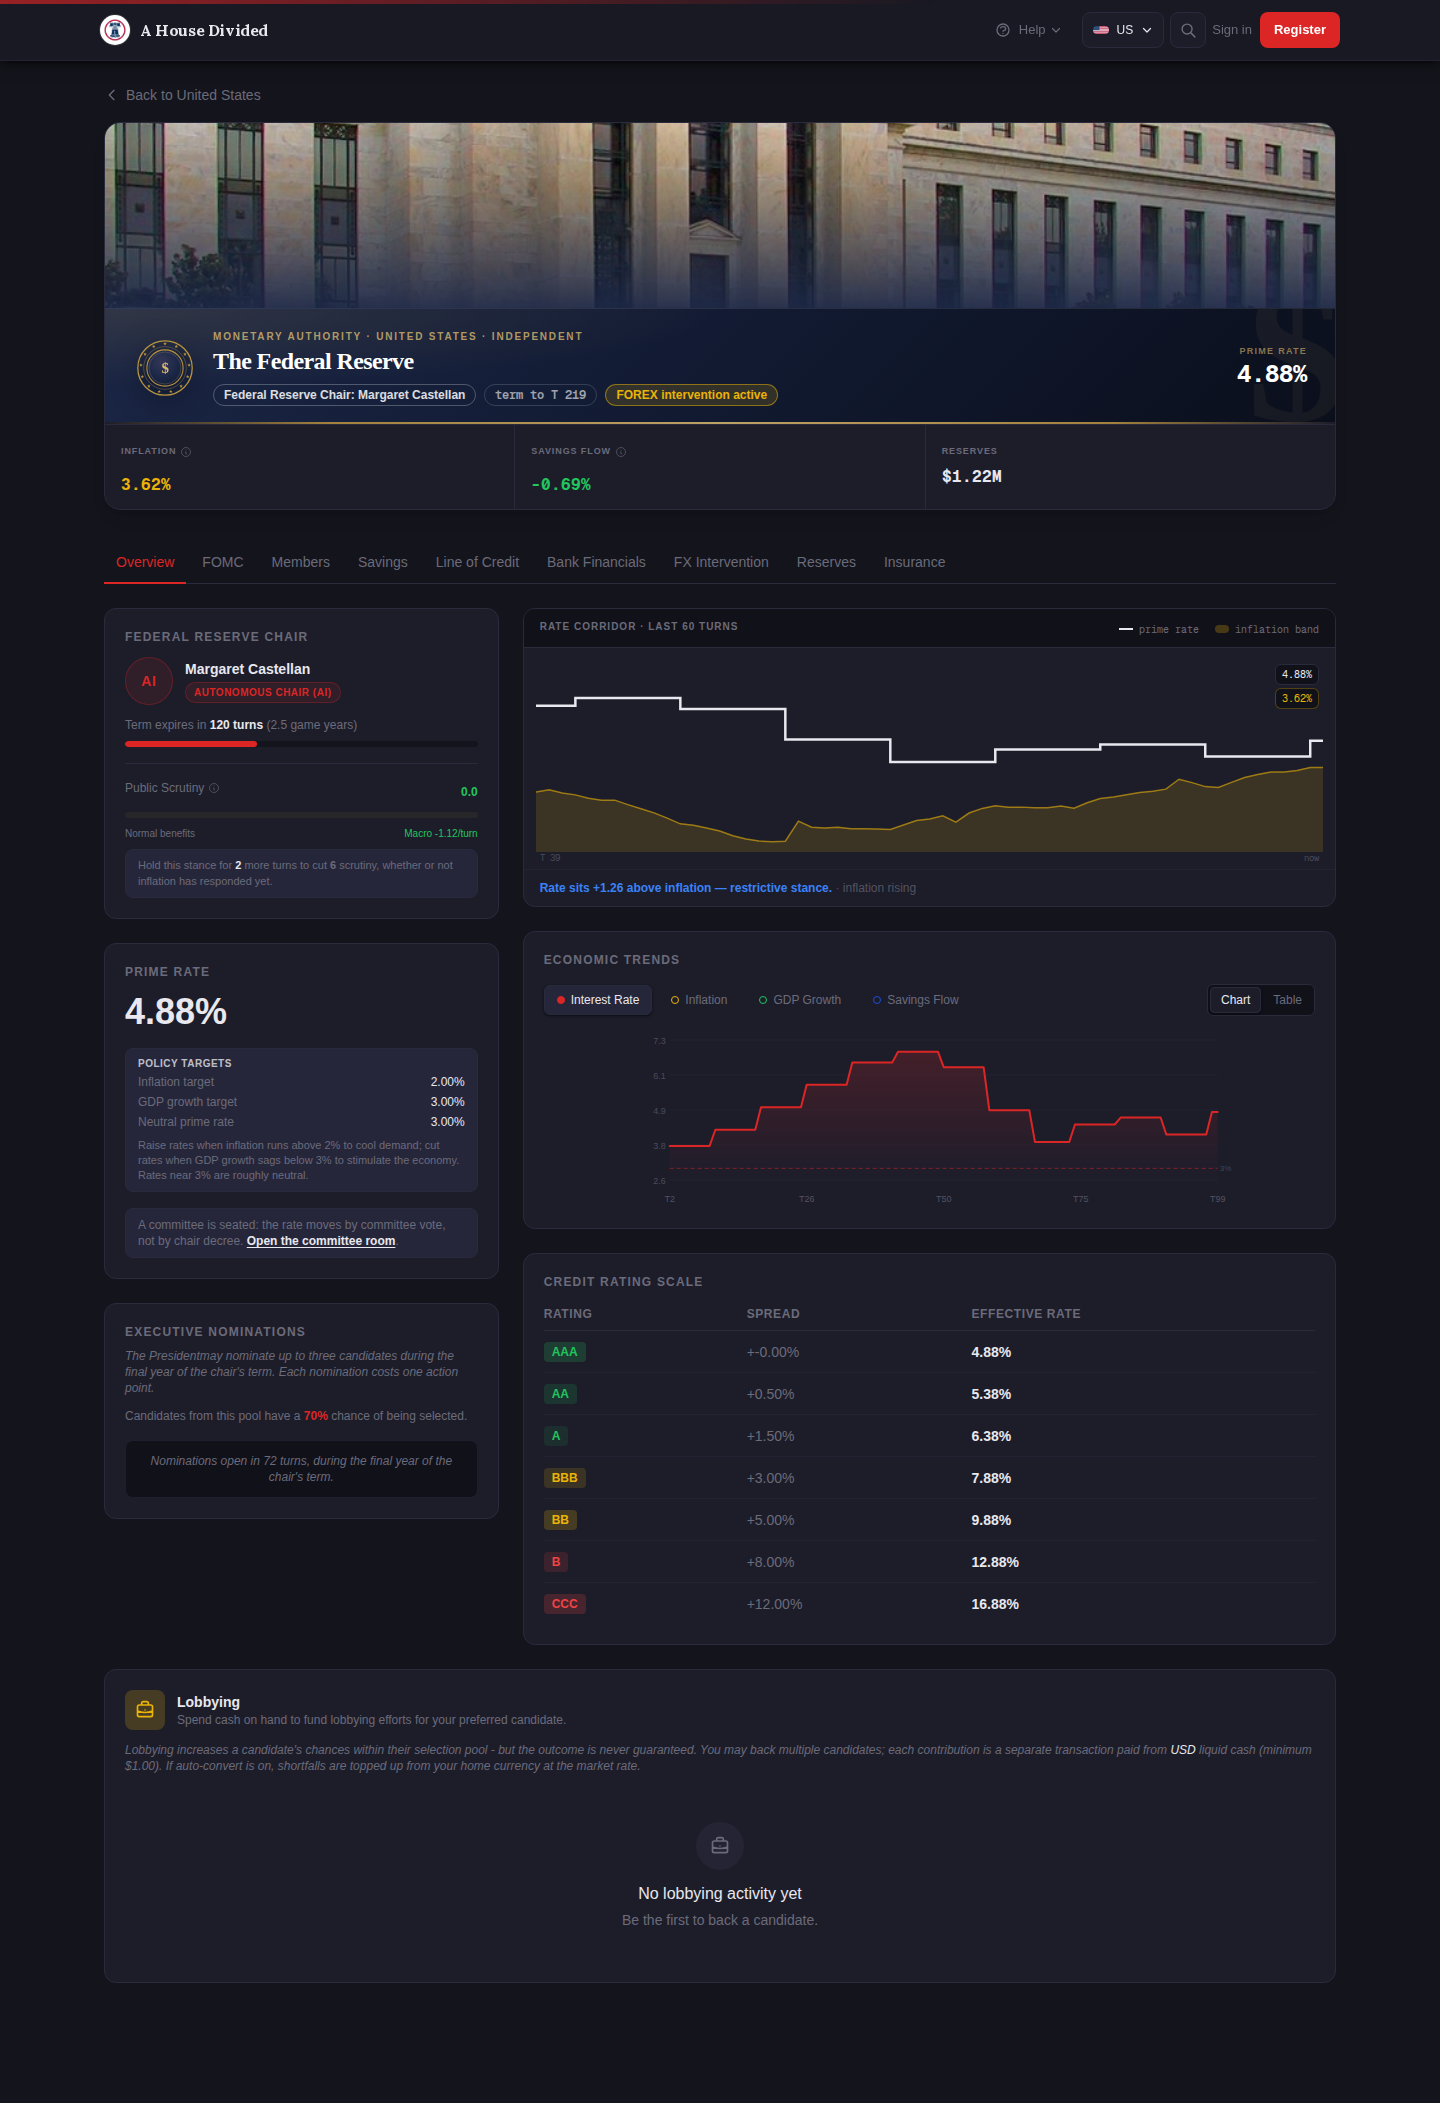Viewport: 1440px width, 2103px height.
Task: Click the Neutral prime rate 3.00% value
Action: click(x=447, y=1122)
